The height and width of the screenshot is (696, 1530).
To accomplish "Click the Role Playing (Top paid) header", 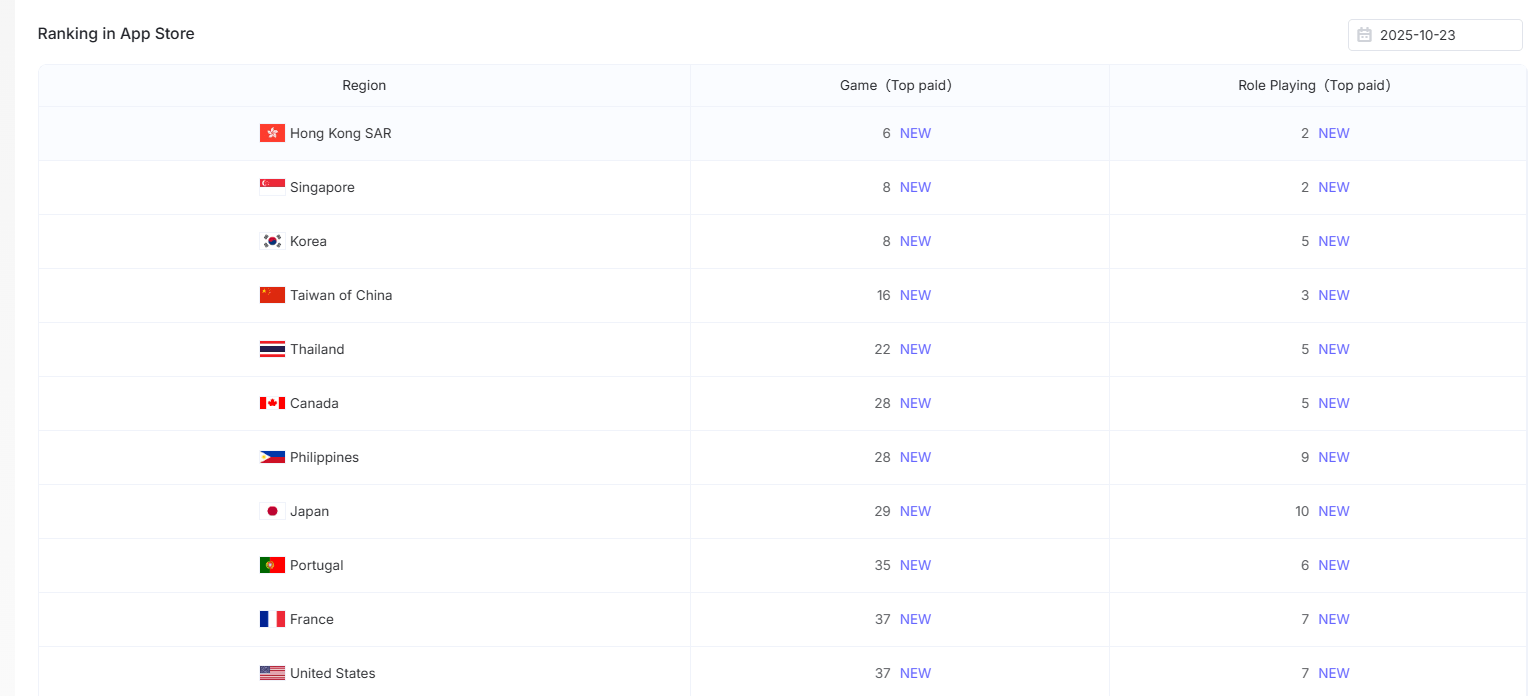I will (1316, 85).
